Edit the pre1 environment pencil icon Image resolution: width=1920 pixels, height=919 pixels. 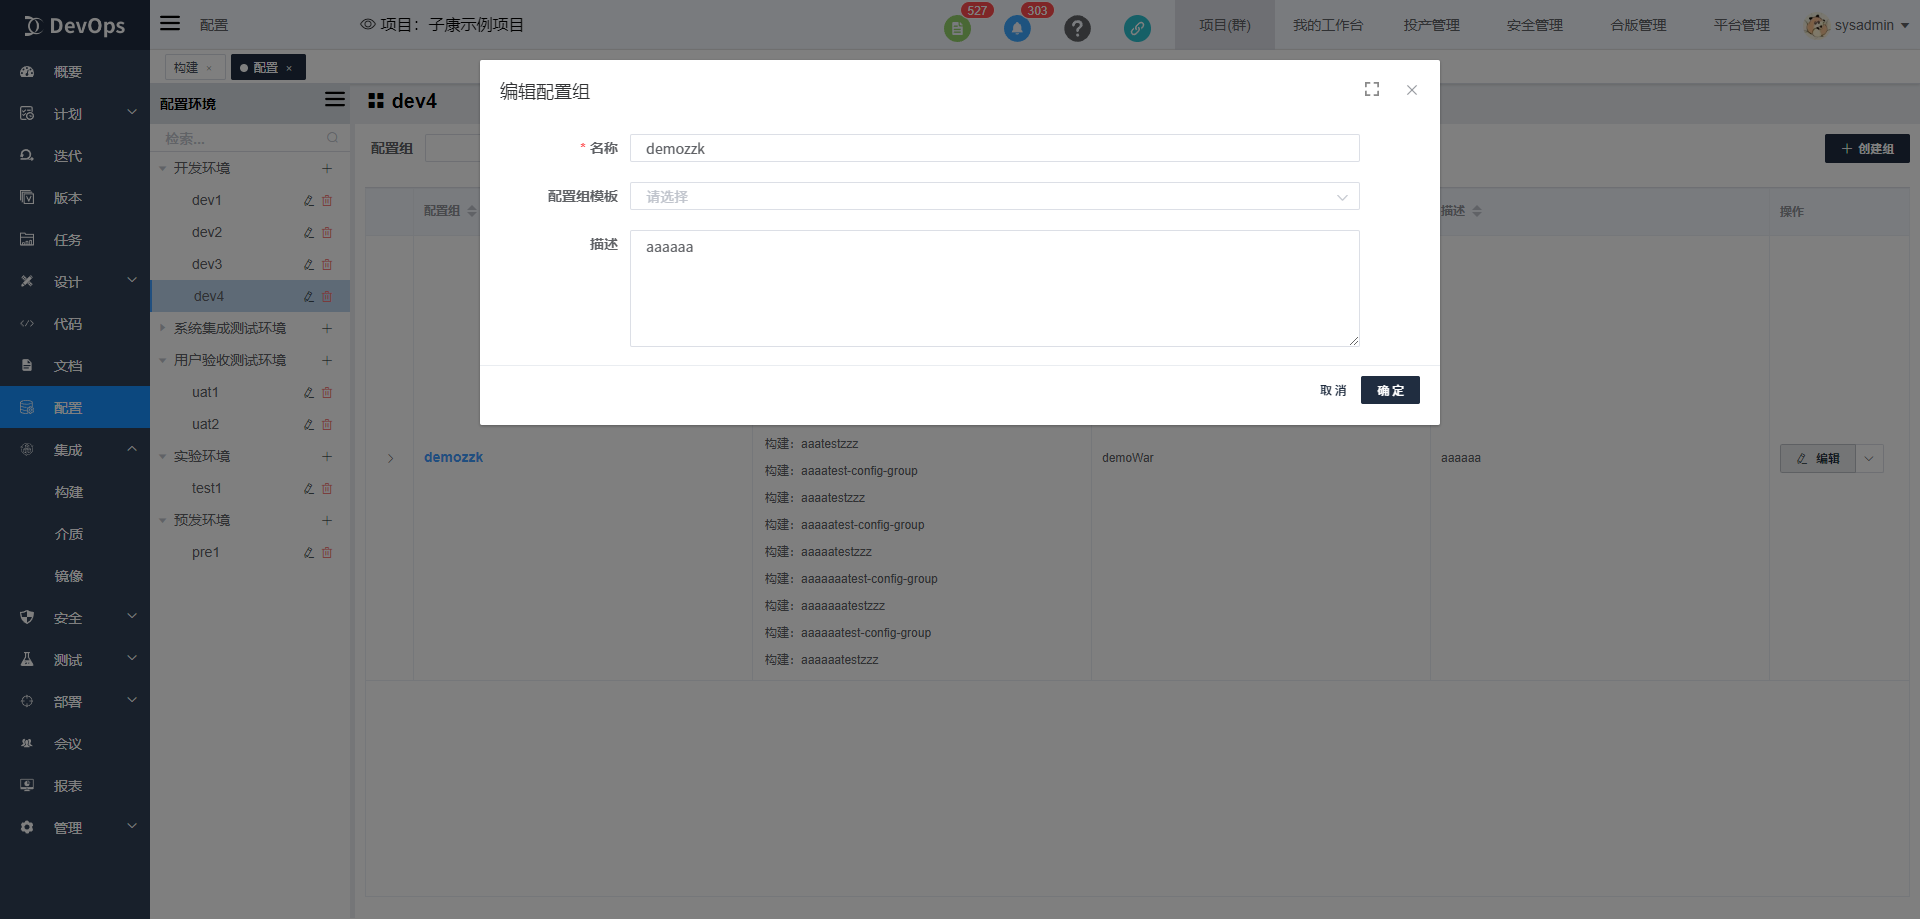click(309, 553)
